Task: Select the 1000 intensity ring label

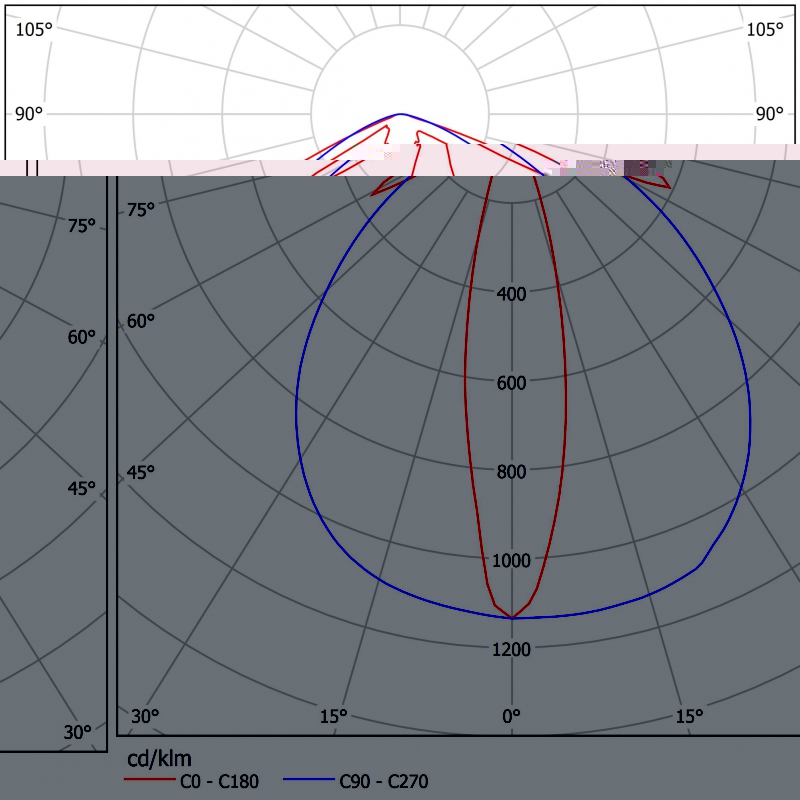Action: [511, 561]
